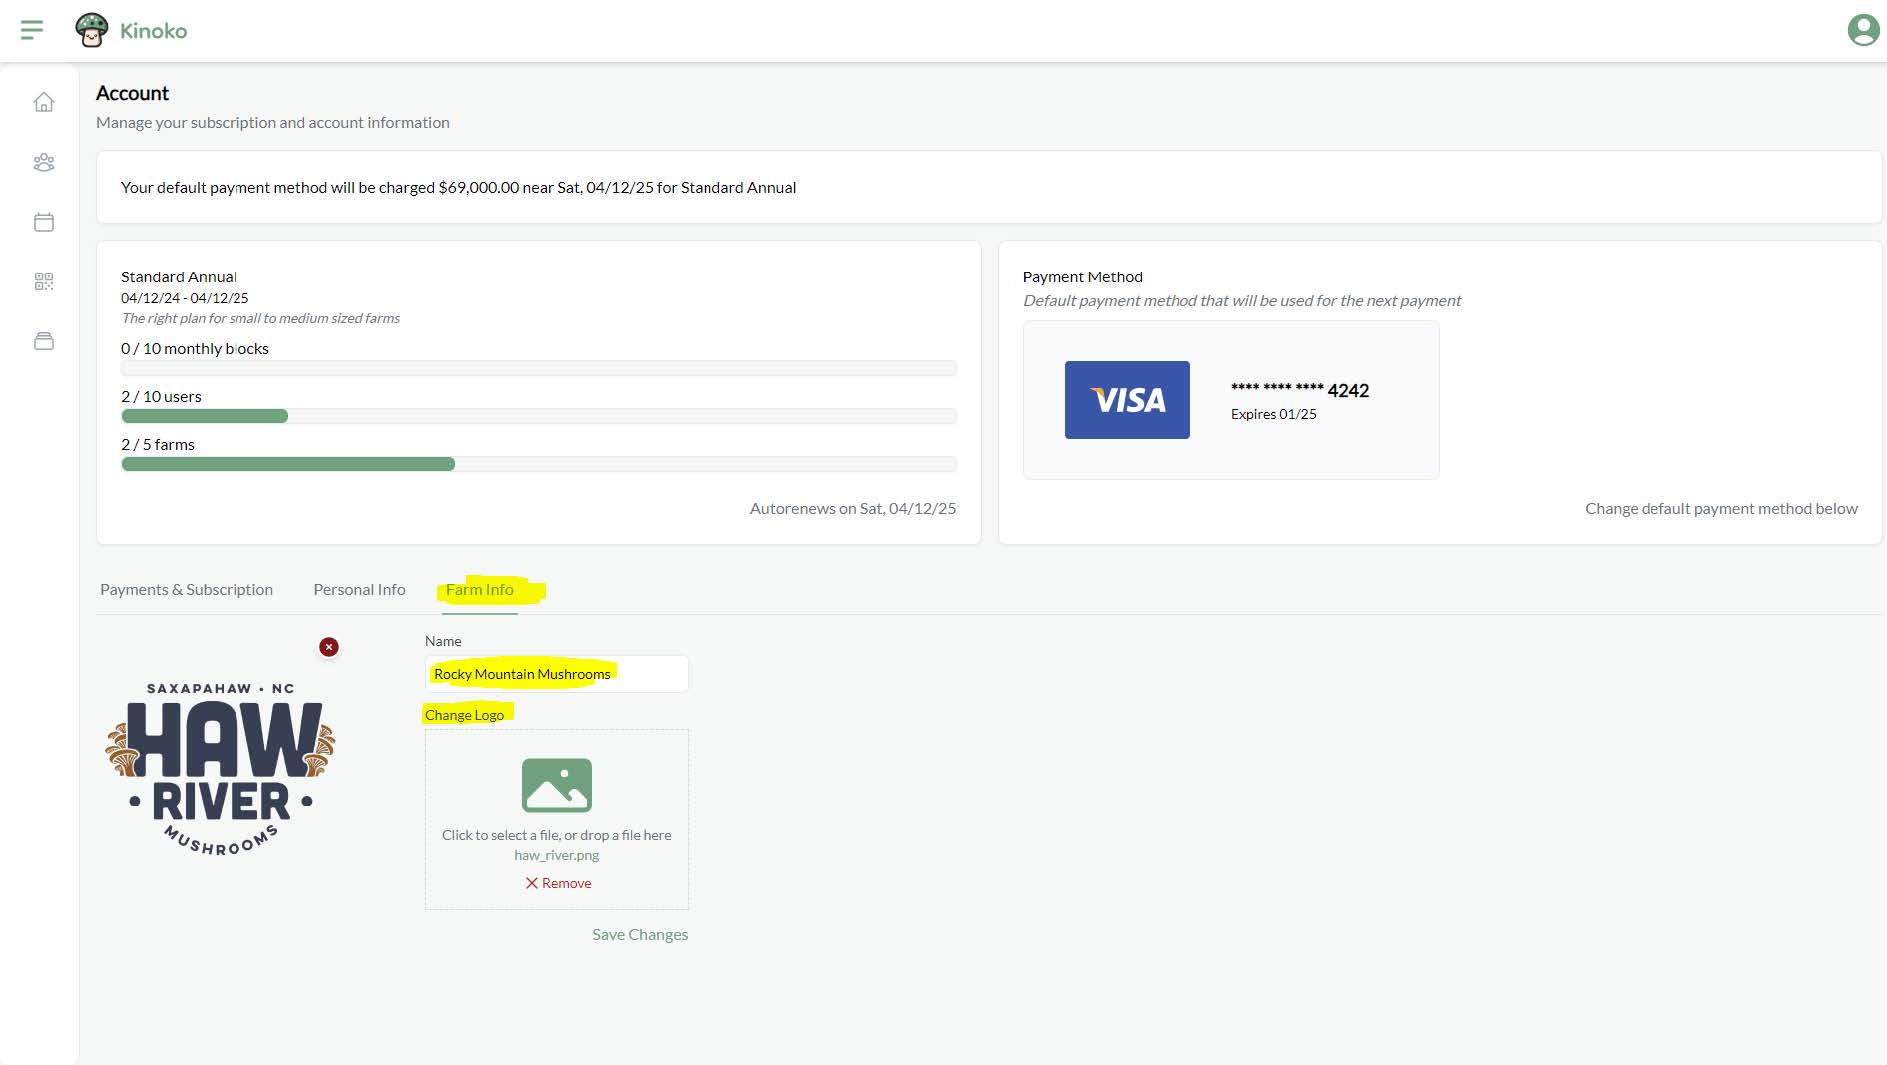Select the Visa card payment method
This screenshot has height=1065, width=1887.
tap(1230, 400)
